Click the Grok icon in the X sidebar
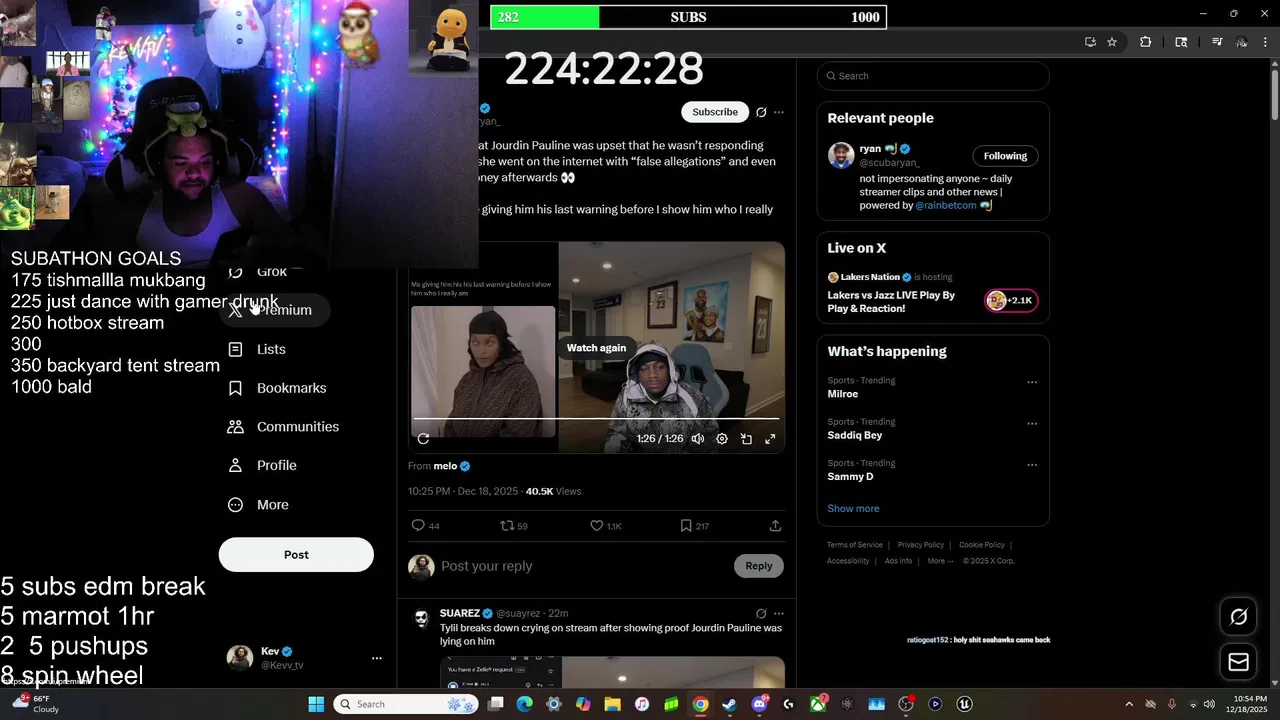1280x720 pixels. click(x=236, y=272)
